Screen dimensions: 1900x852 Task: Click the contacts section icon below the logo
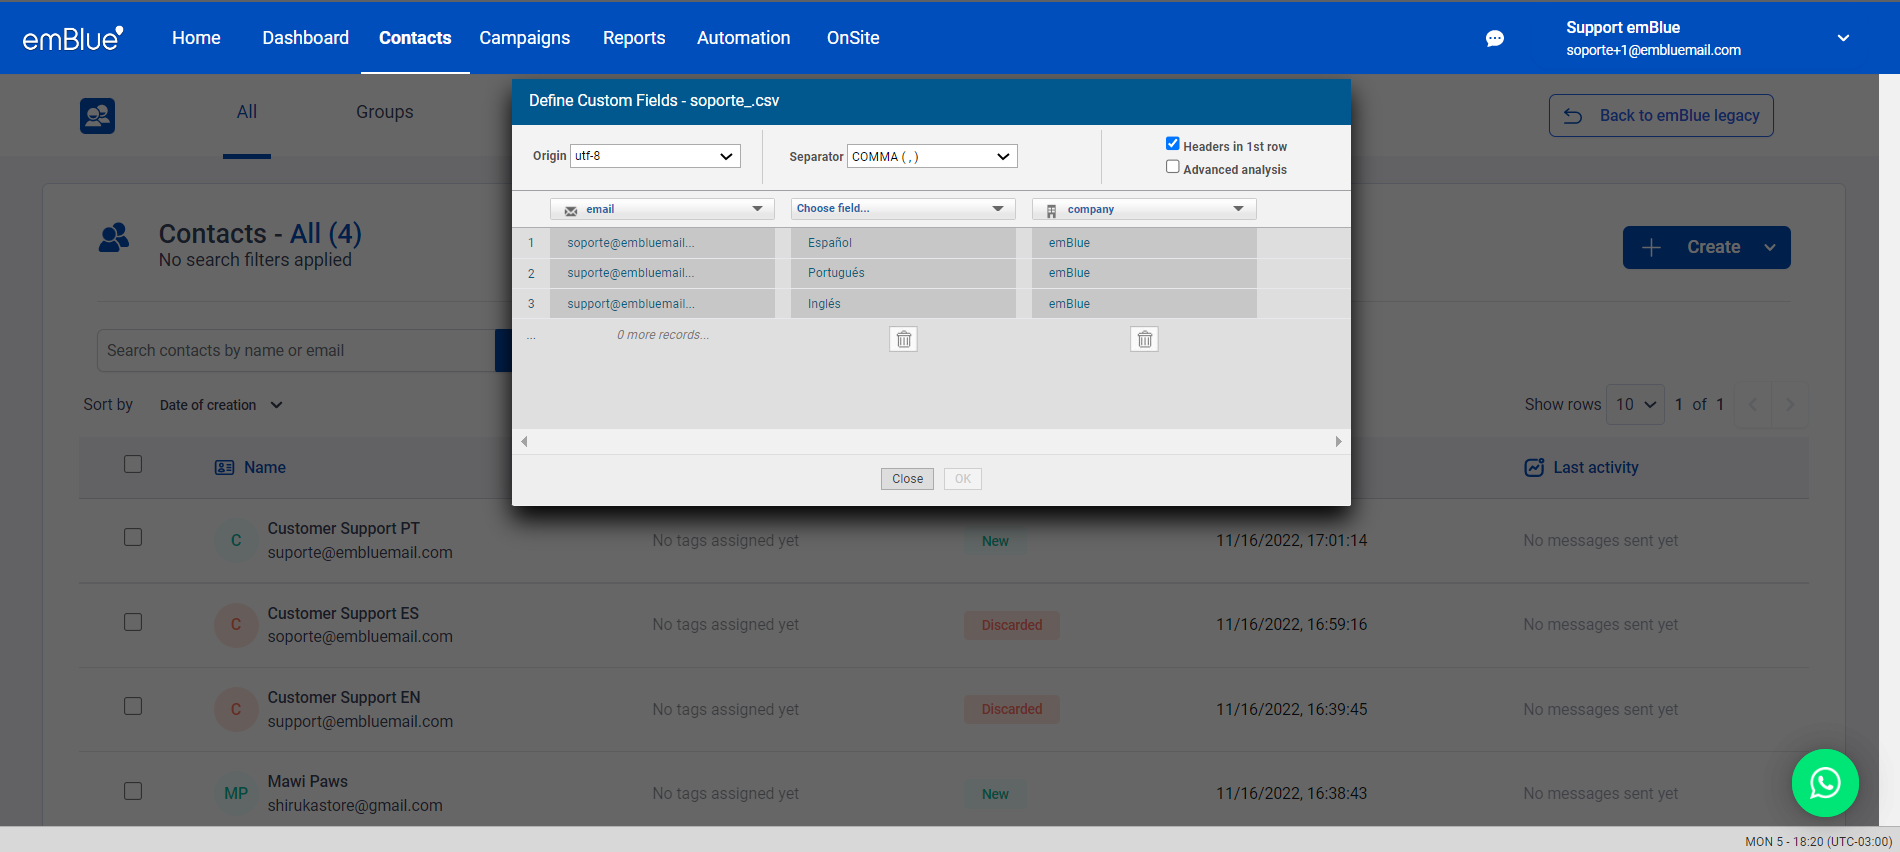pos(97,116)
